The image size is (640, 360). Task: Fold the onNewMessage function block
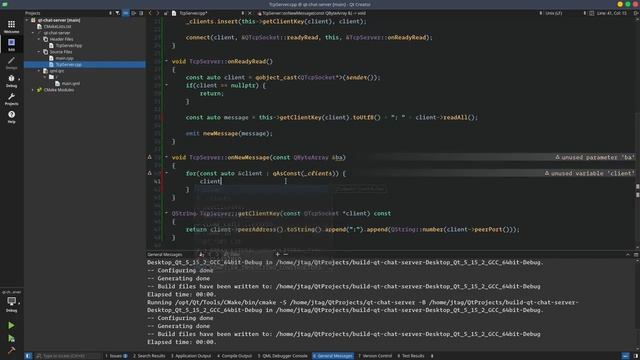166,157
